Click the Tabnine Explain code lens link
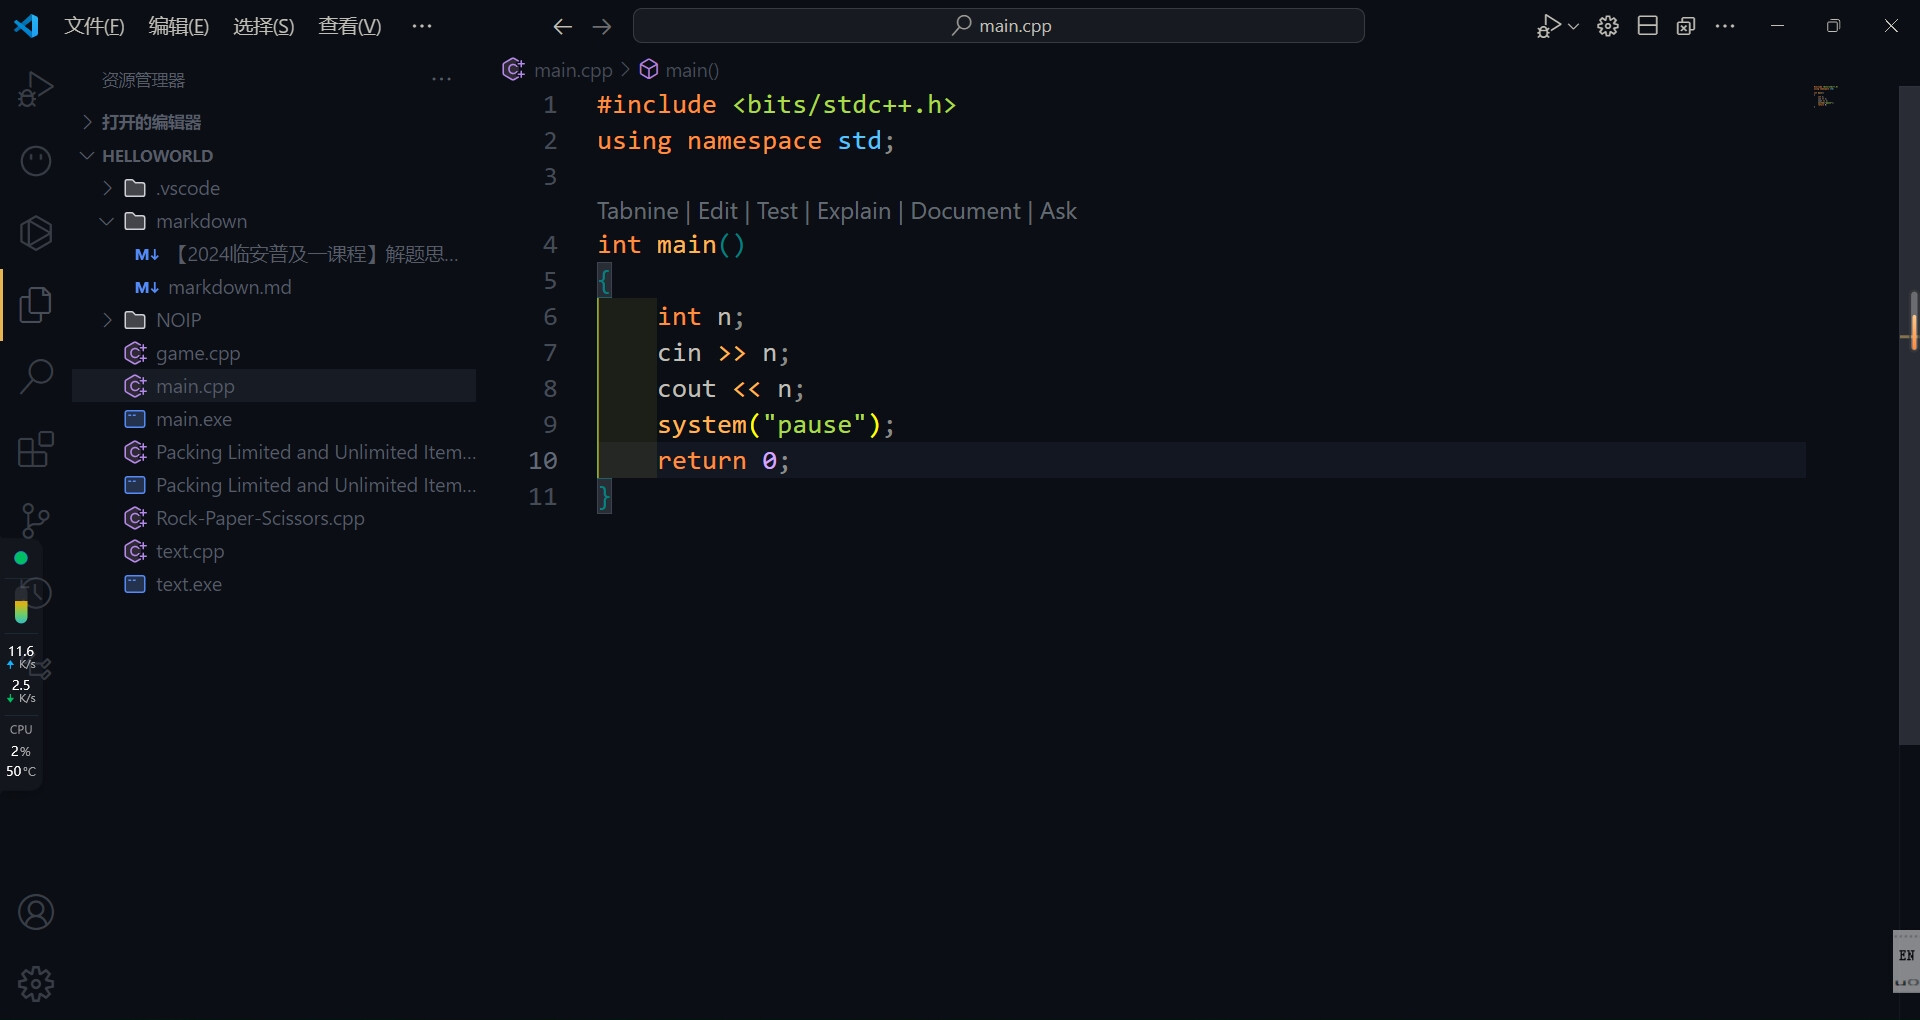This screenshot has height=1020, width=1920. click(x=853, y=211)
